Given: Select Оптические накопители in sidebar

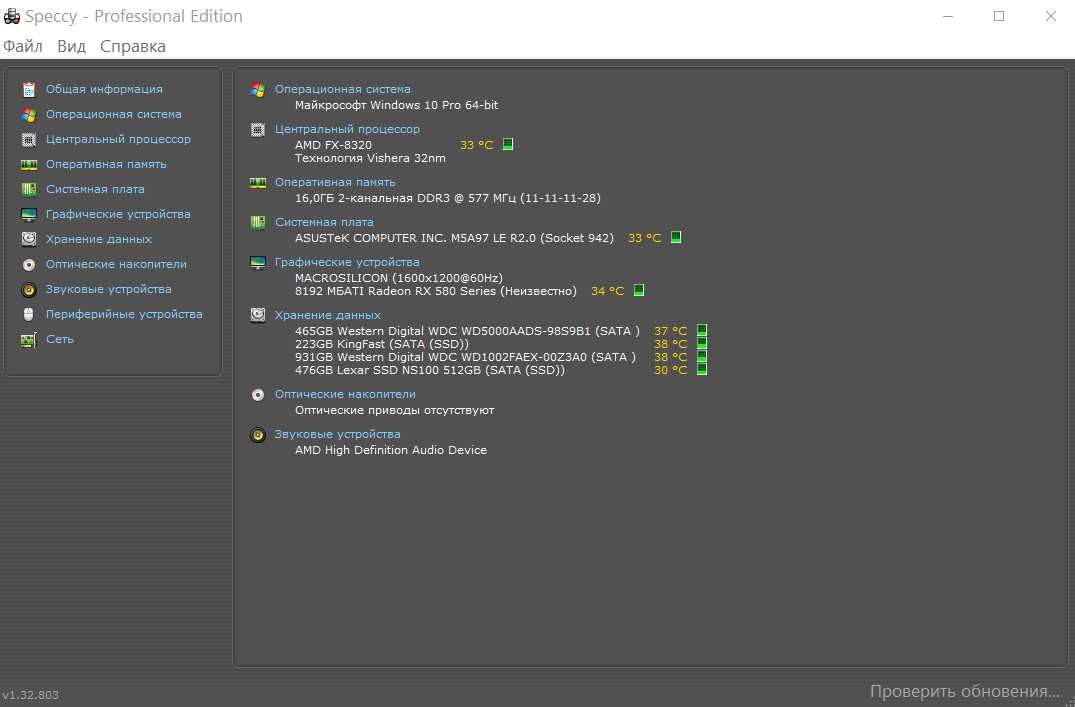Looking at the screenshot, I should [x=117, y=265].
